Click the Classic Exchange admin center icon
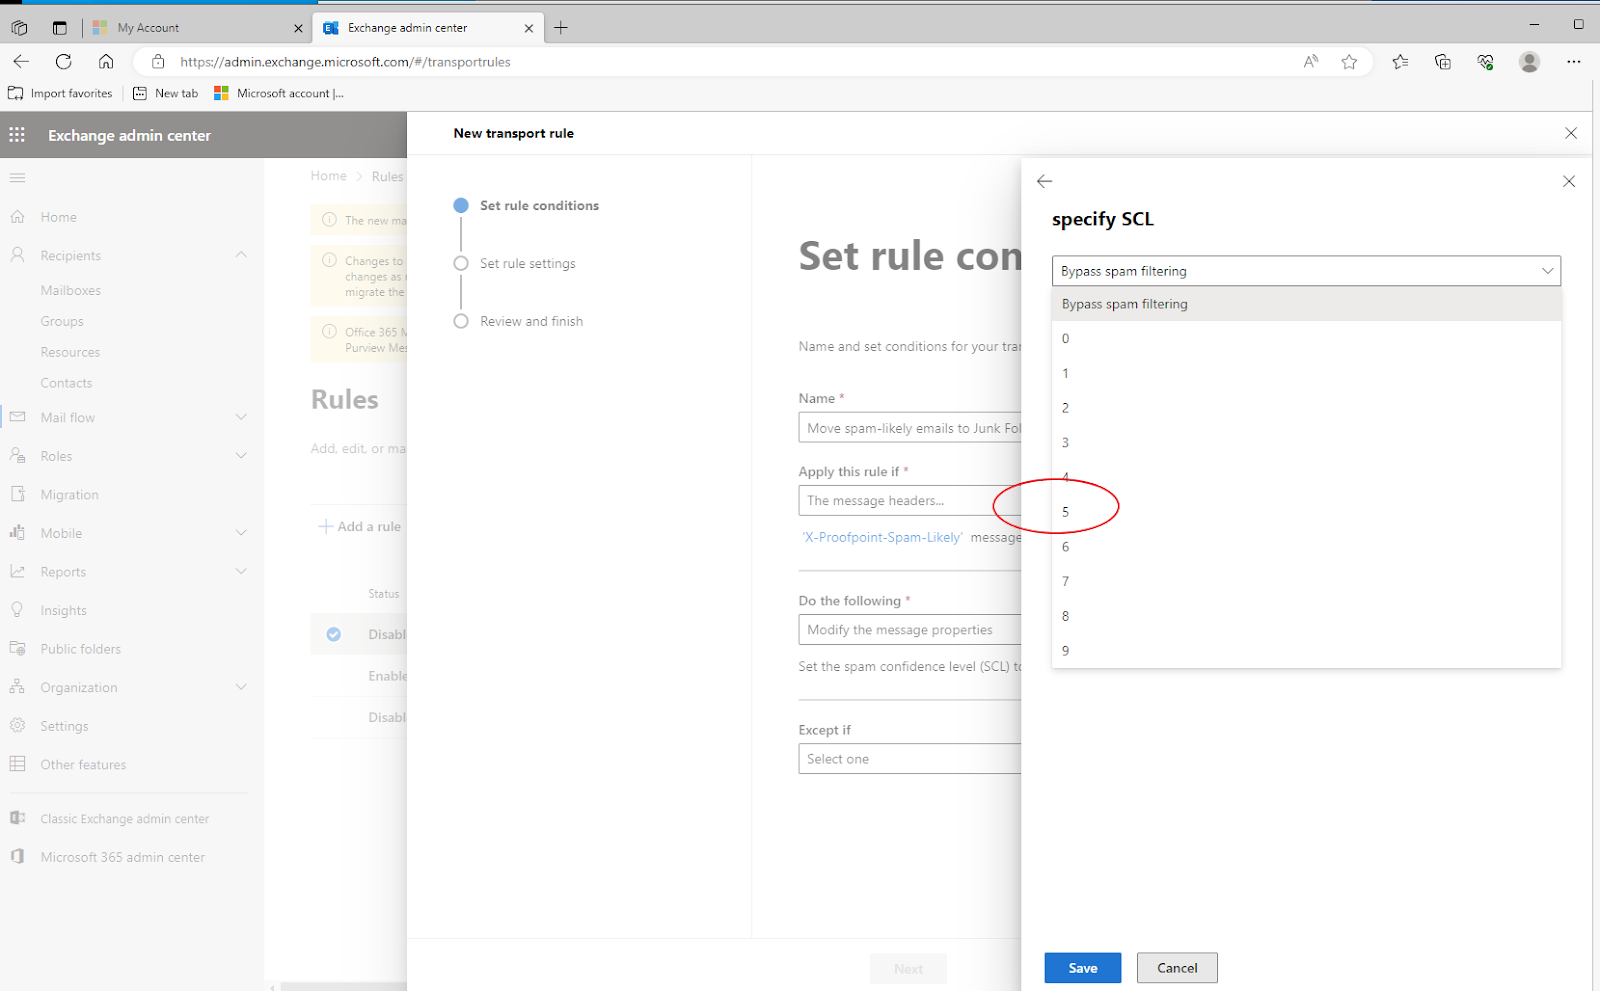Image resolution: width=1600 pixels, height=991 pixels. [x=17, y=818]
